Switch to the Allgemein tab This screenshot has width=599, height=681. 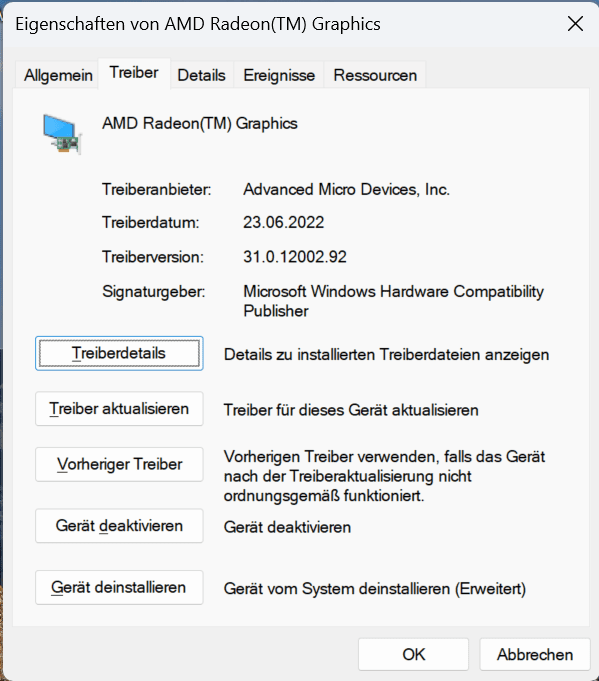58,75
